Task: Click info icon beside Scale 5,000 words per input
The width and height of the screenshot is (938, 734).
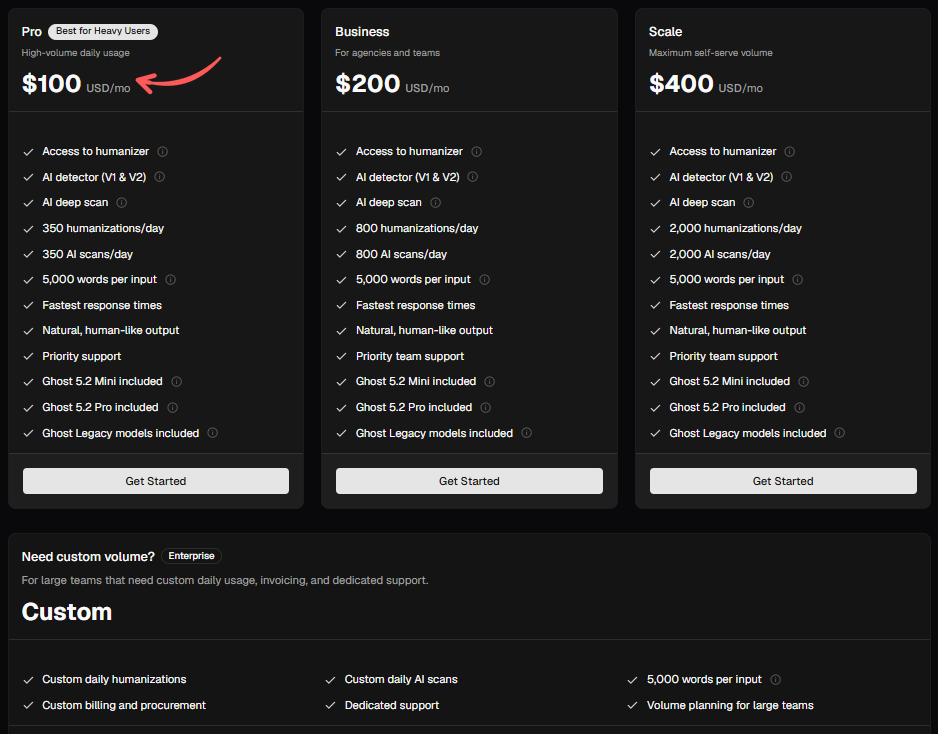Action: [797, 279]
